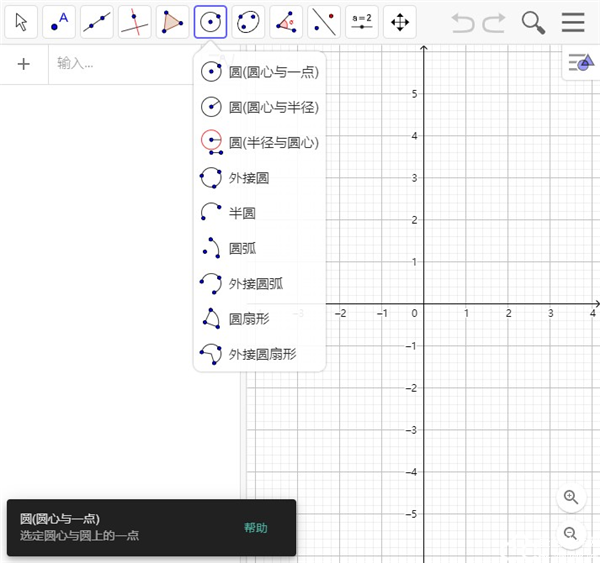The image size is (600, 563).
Task: Select the Perpendicular line tool
Action: (135, 21)
